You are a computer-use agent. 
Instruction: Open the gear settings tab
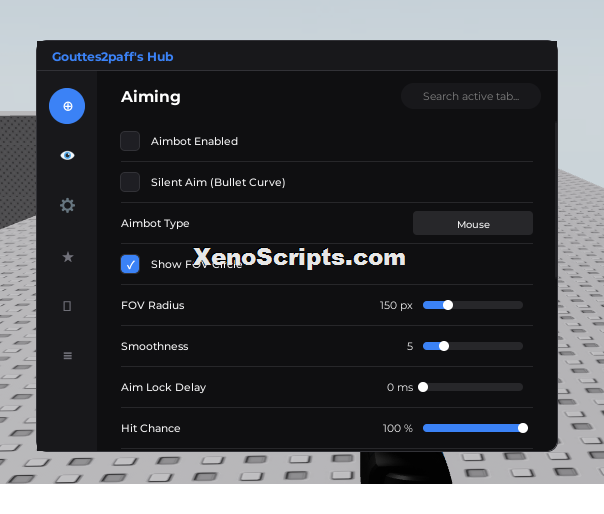tap(67, 205)
